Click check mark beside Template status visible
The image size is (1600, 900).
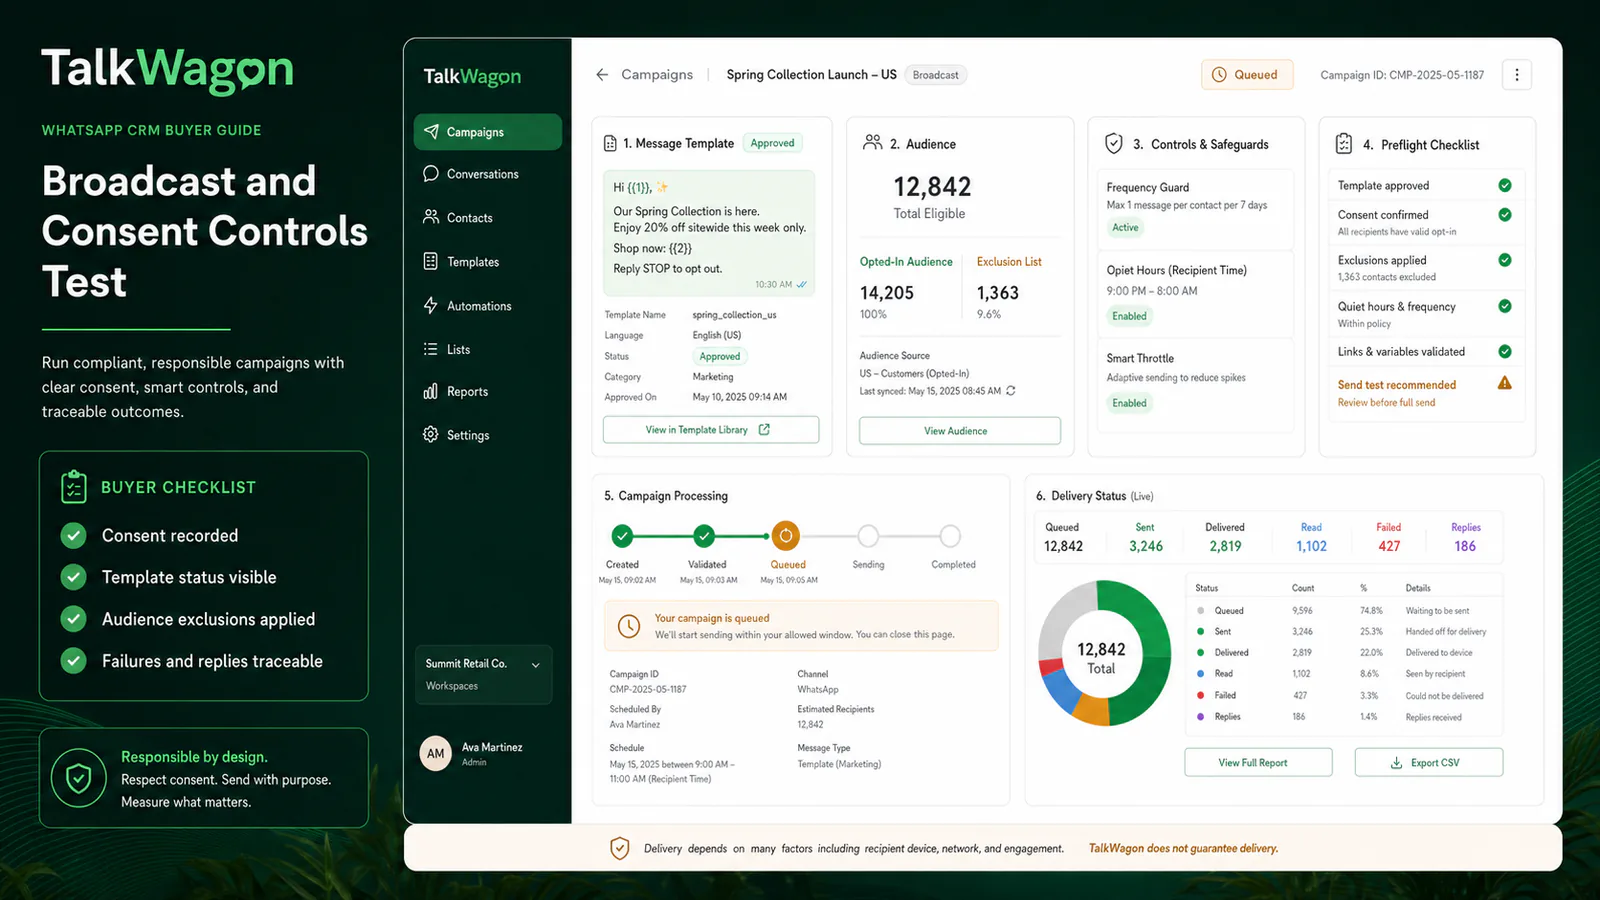[73, 577]
